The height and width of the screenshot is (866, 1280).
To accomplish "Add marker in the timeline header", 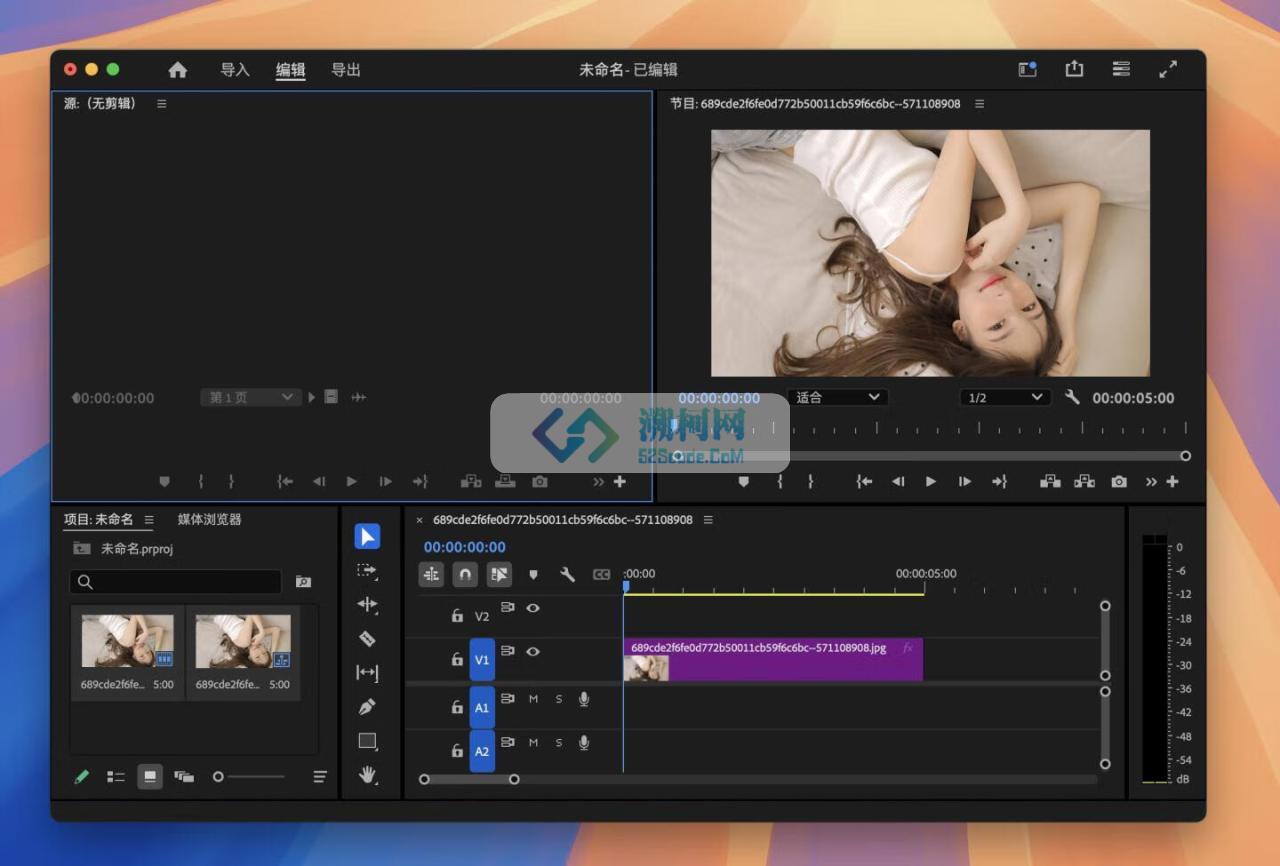I will click(533, 574).
